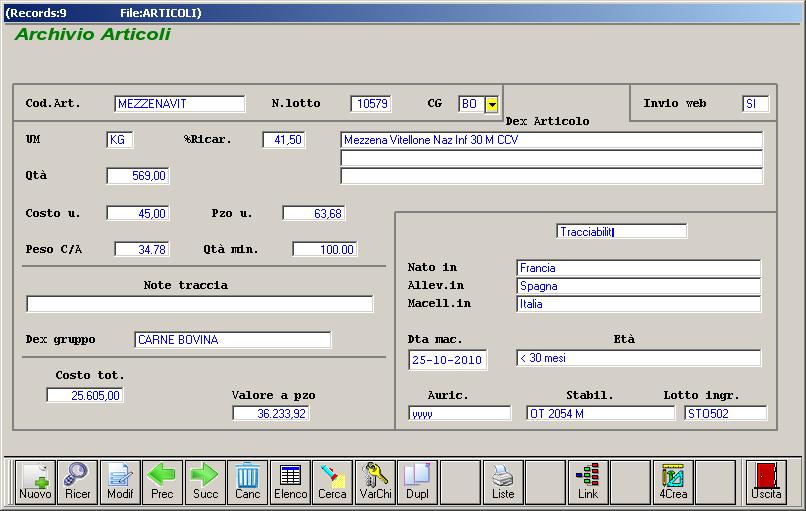The height and width of the screenshot is (511, 806).
Task: Click the VarChi keys icon
Action: [375, 481]
